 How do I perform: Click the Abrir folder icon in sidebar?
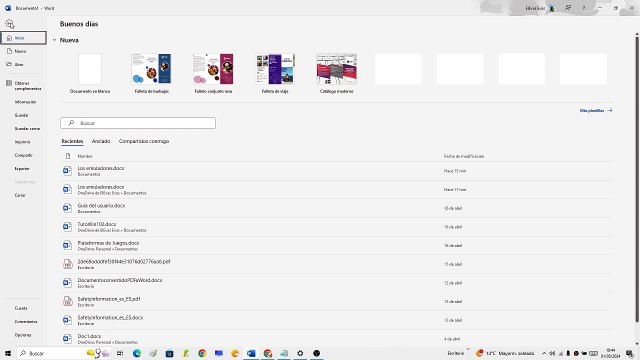click(9, 64)
